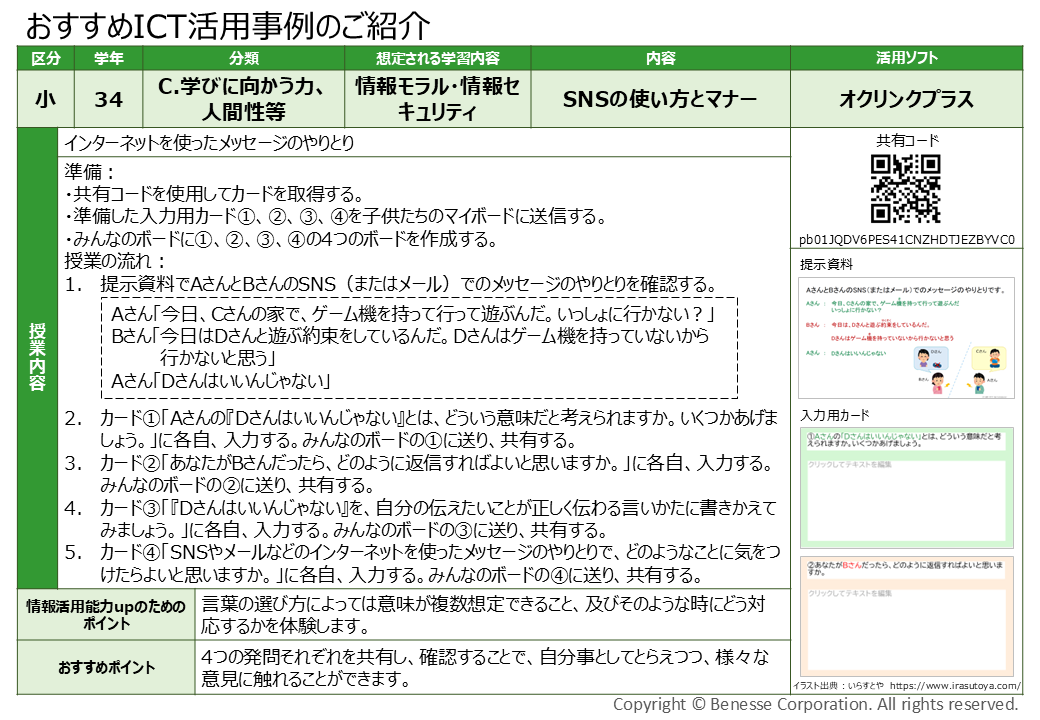
Task: Click the Dさん speech bubble icon
Action: pyautogui.click(x=931, y=358)
